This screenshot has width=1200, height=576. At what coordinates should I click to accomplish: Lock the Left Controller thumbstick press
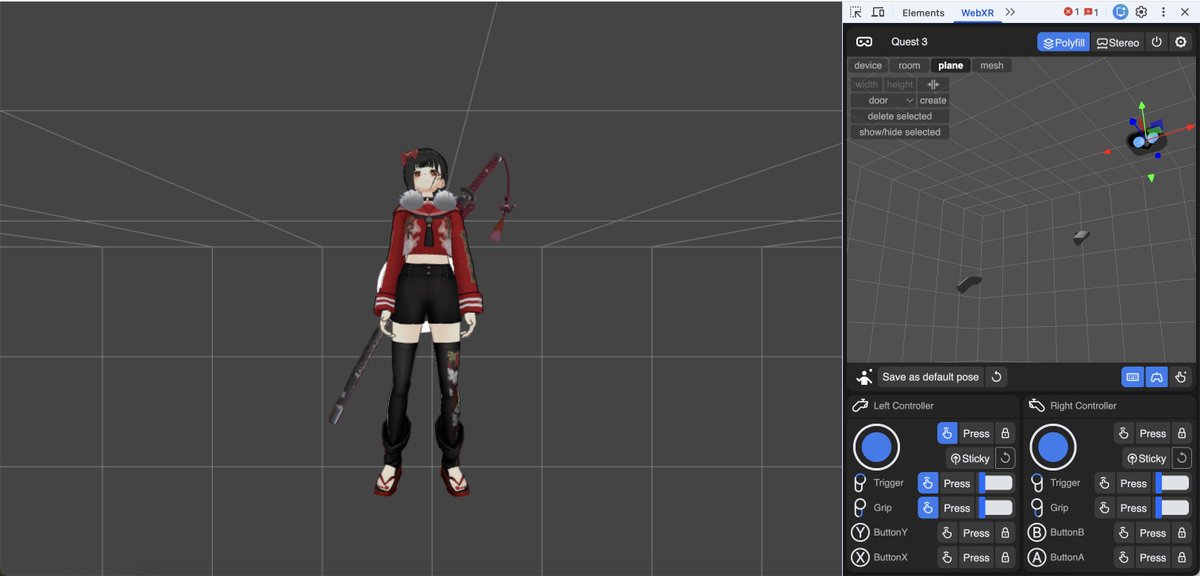click(x=1006, y=433)
